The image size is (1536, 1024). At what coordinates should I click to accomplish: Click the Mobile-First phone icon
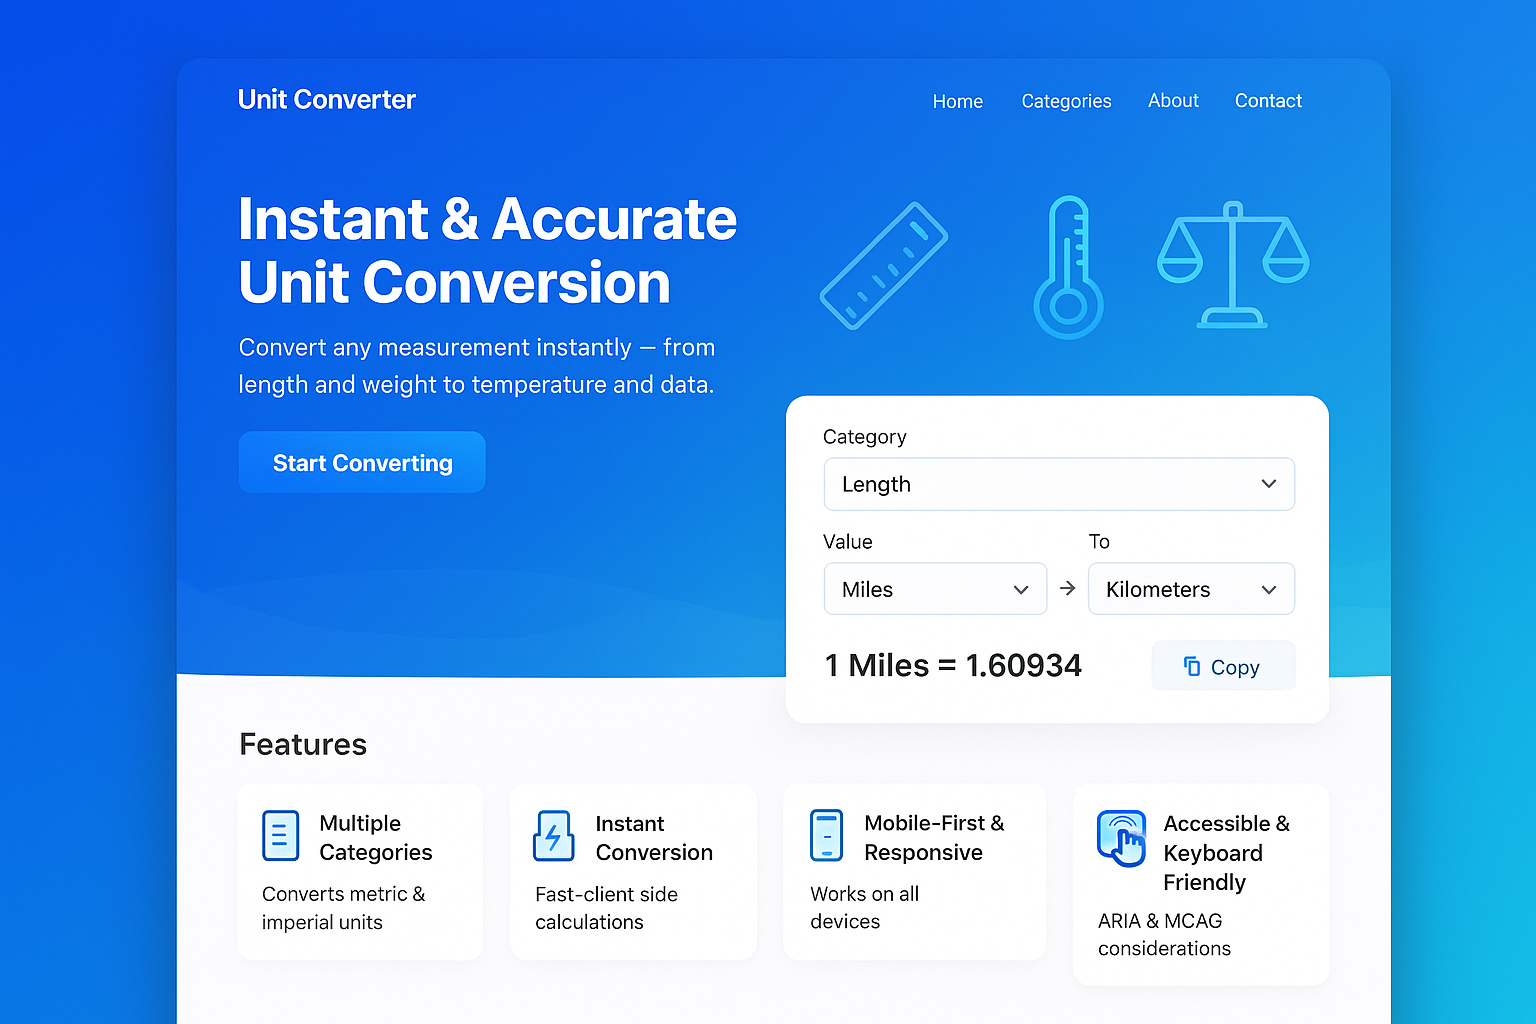826,835
